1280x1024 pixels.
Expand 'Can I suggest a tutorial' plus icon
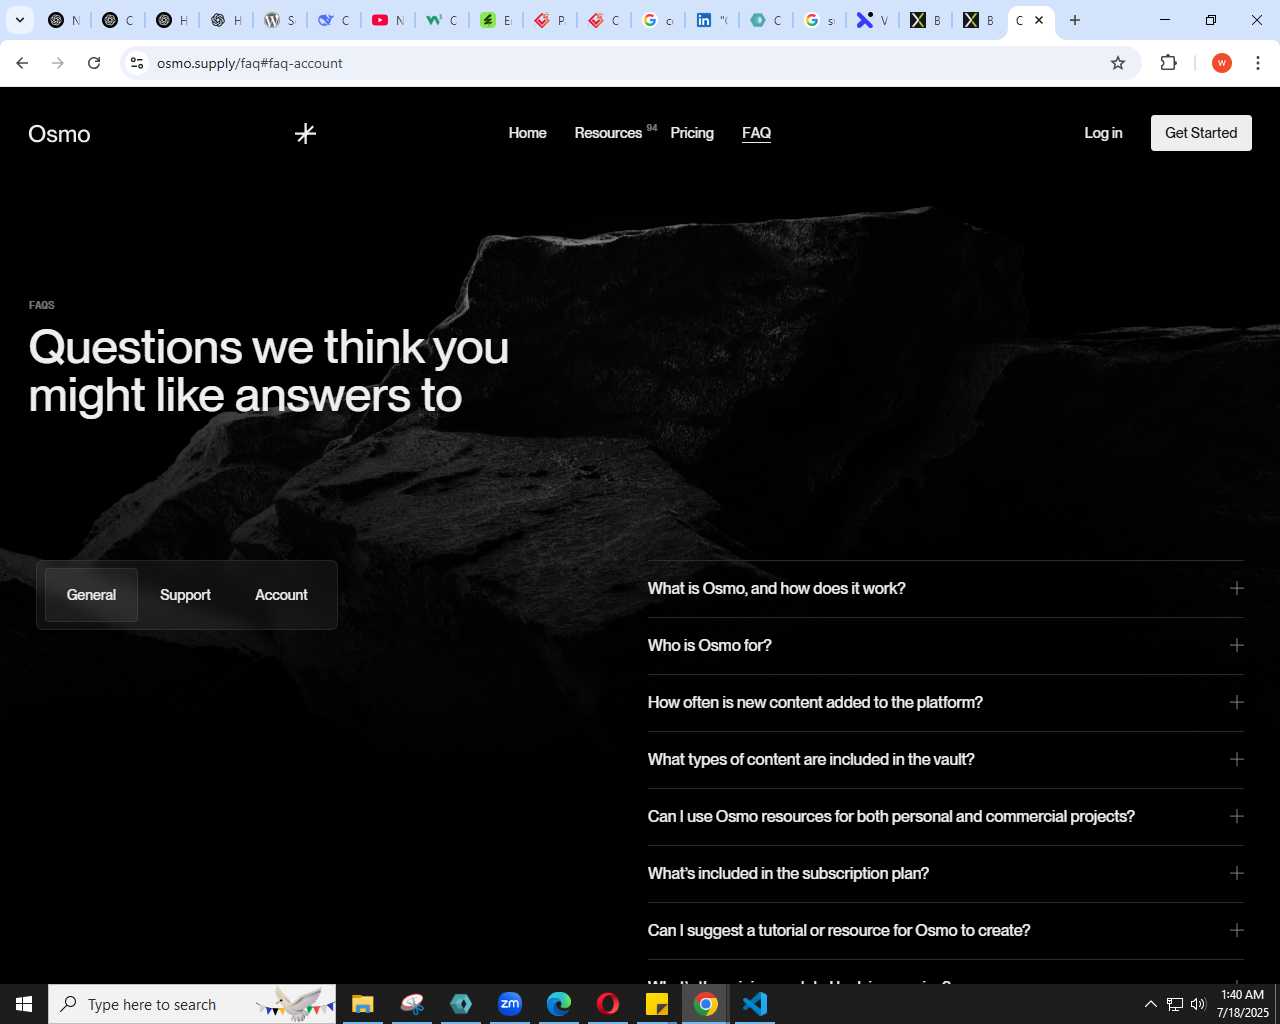click(x=1237, y=930)
